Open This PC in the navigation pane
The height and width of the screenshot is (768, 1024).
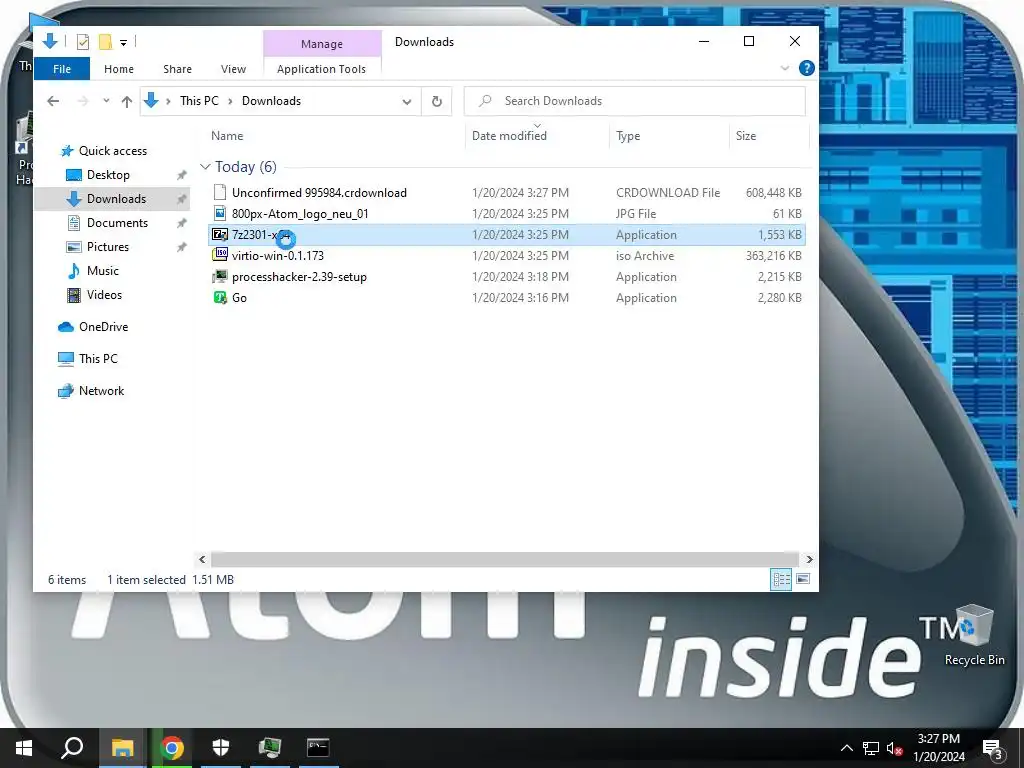click(98, 359)
